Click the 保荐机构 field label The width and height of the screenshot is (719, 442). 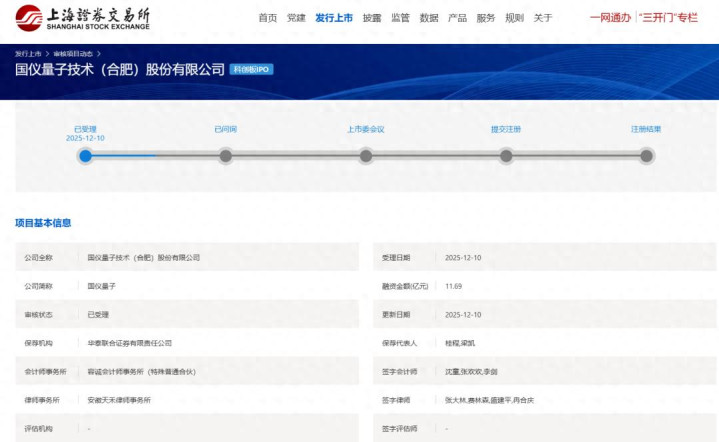(x=39, y=343)
